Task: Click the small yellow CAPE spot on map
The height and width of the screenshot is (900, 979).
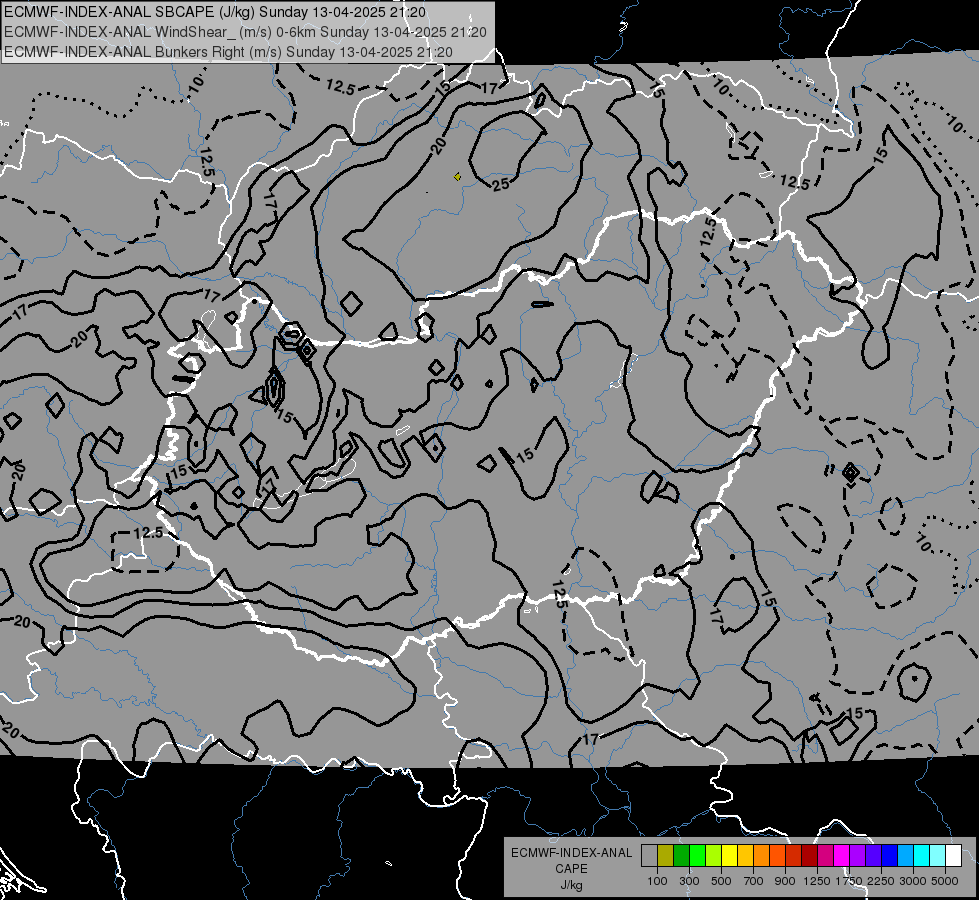Action: (x=458, y=177)
